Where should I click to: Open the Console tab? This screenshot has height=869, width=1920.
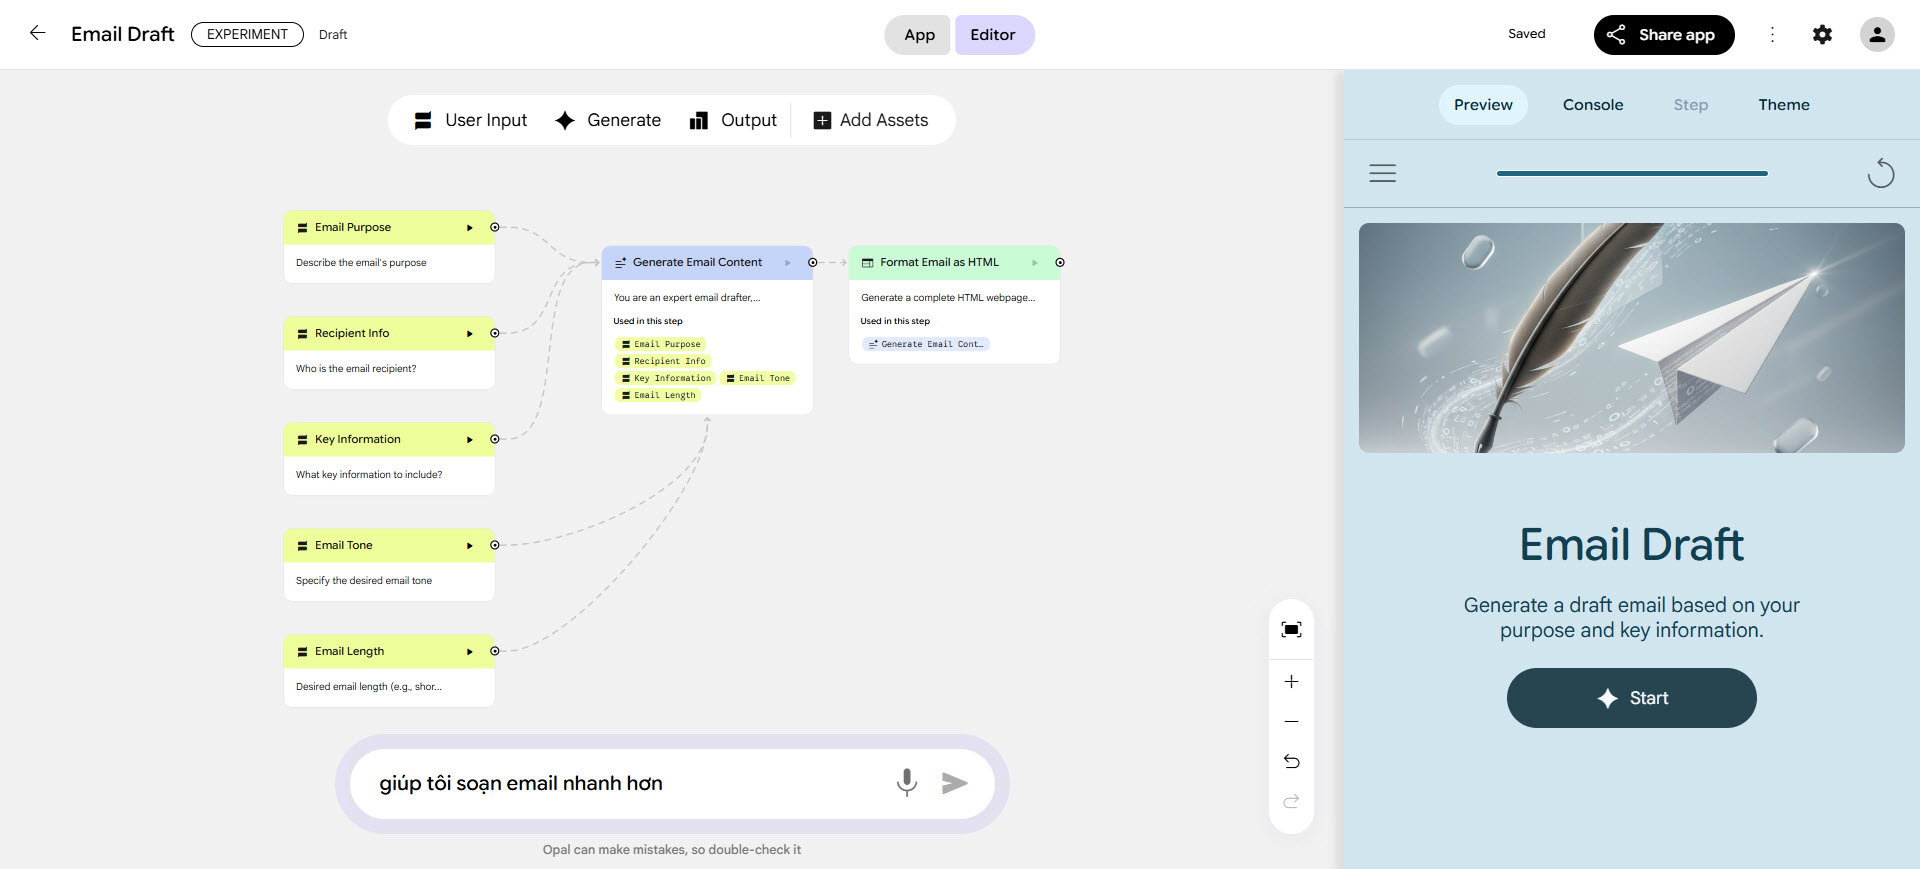[1592, 105]
